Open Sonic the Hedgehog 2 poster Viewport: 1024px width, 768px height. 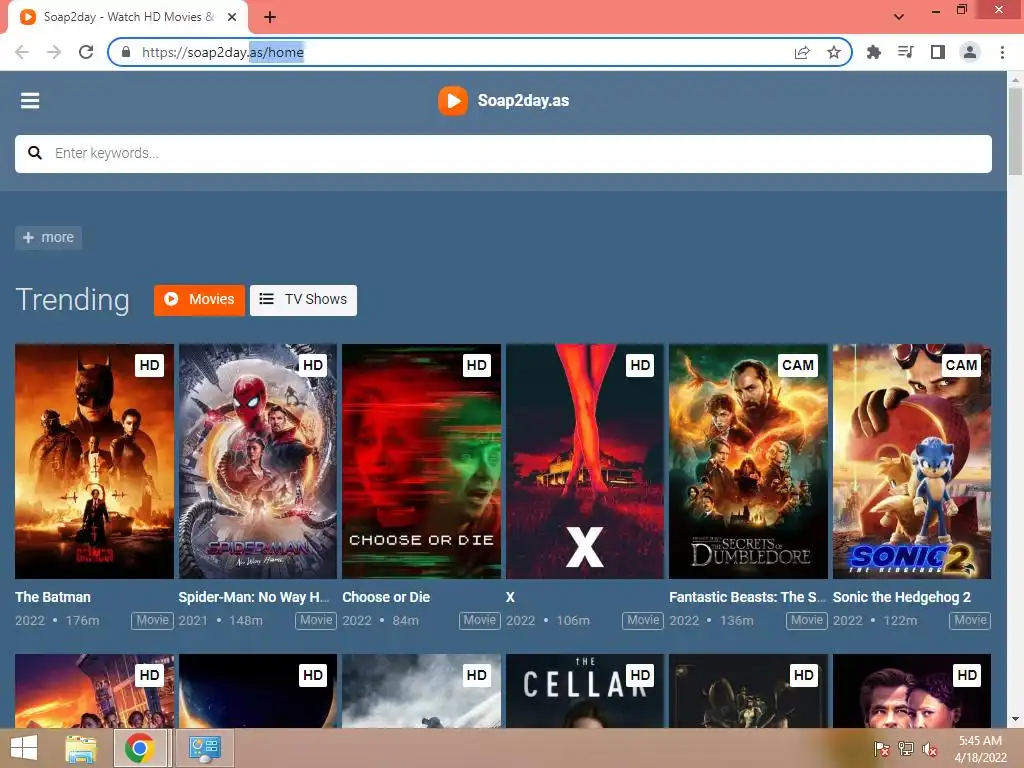click(x=912, y=461)
